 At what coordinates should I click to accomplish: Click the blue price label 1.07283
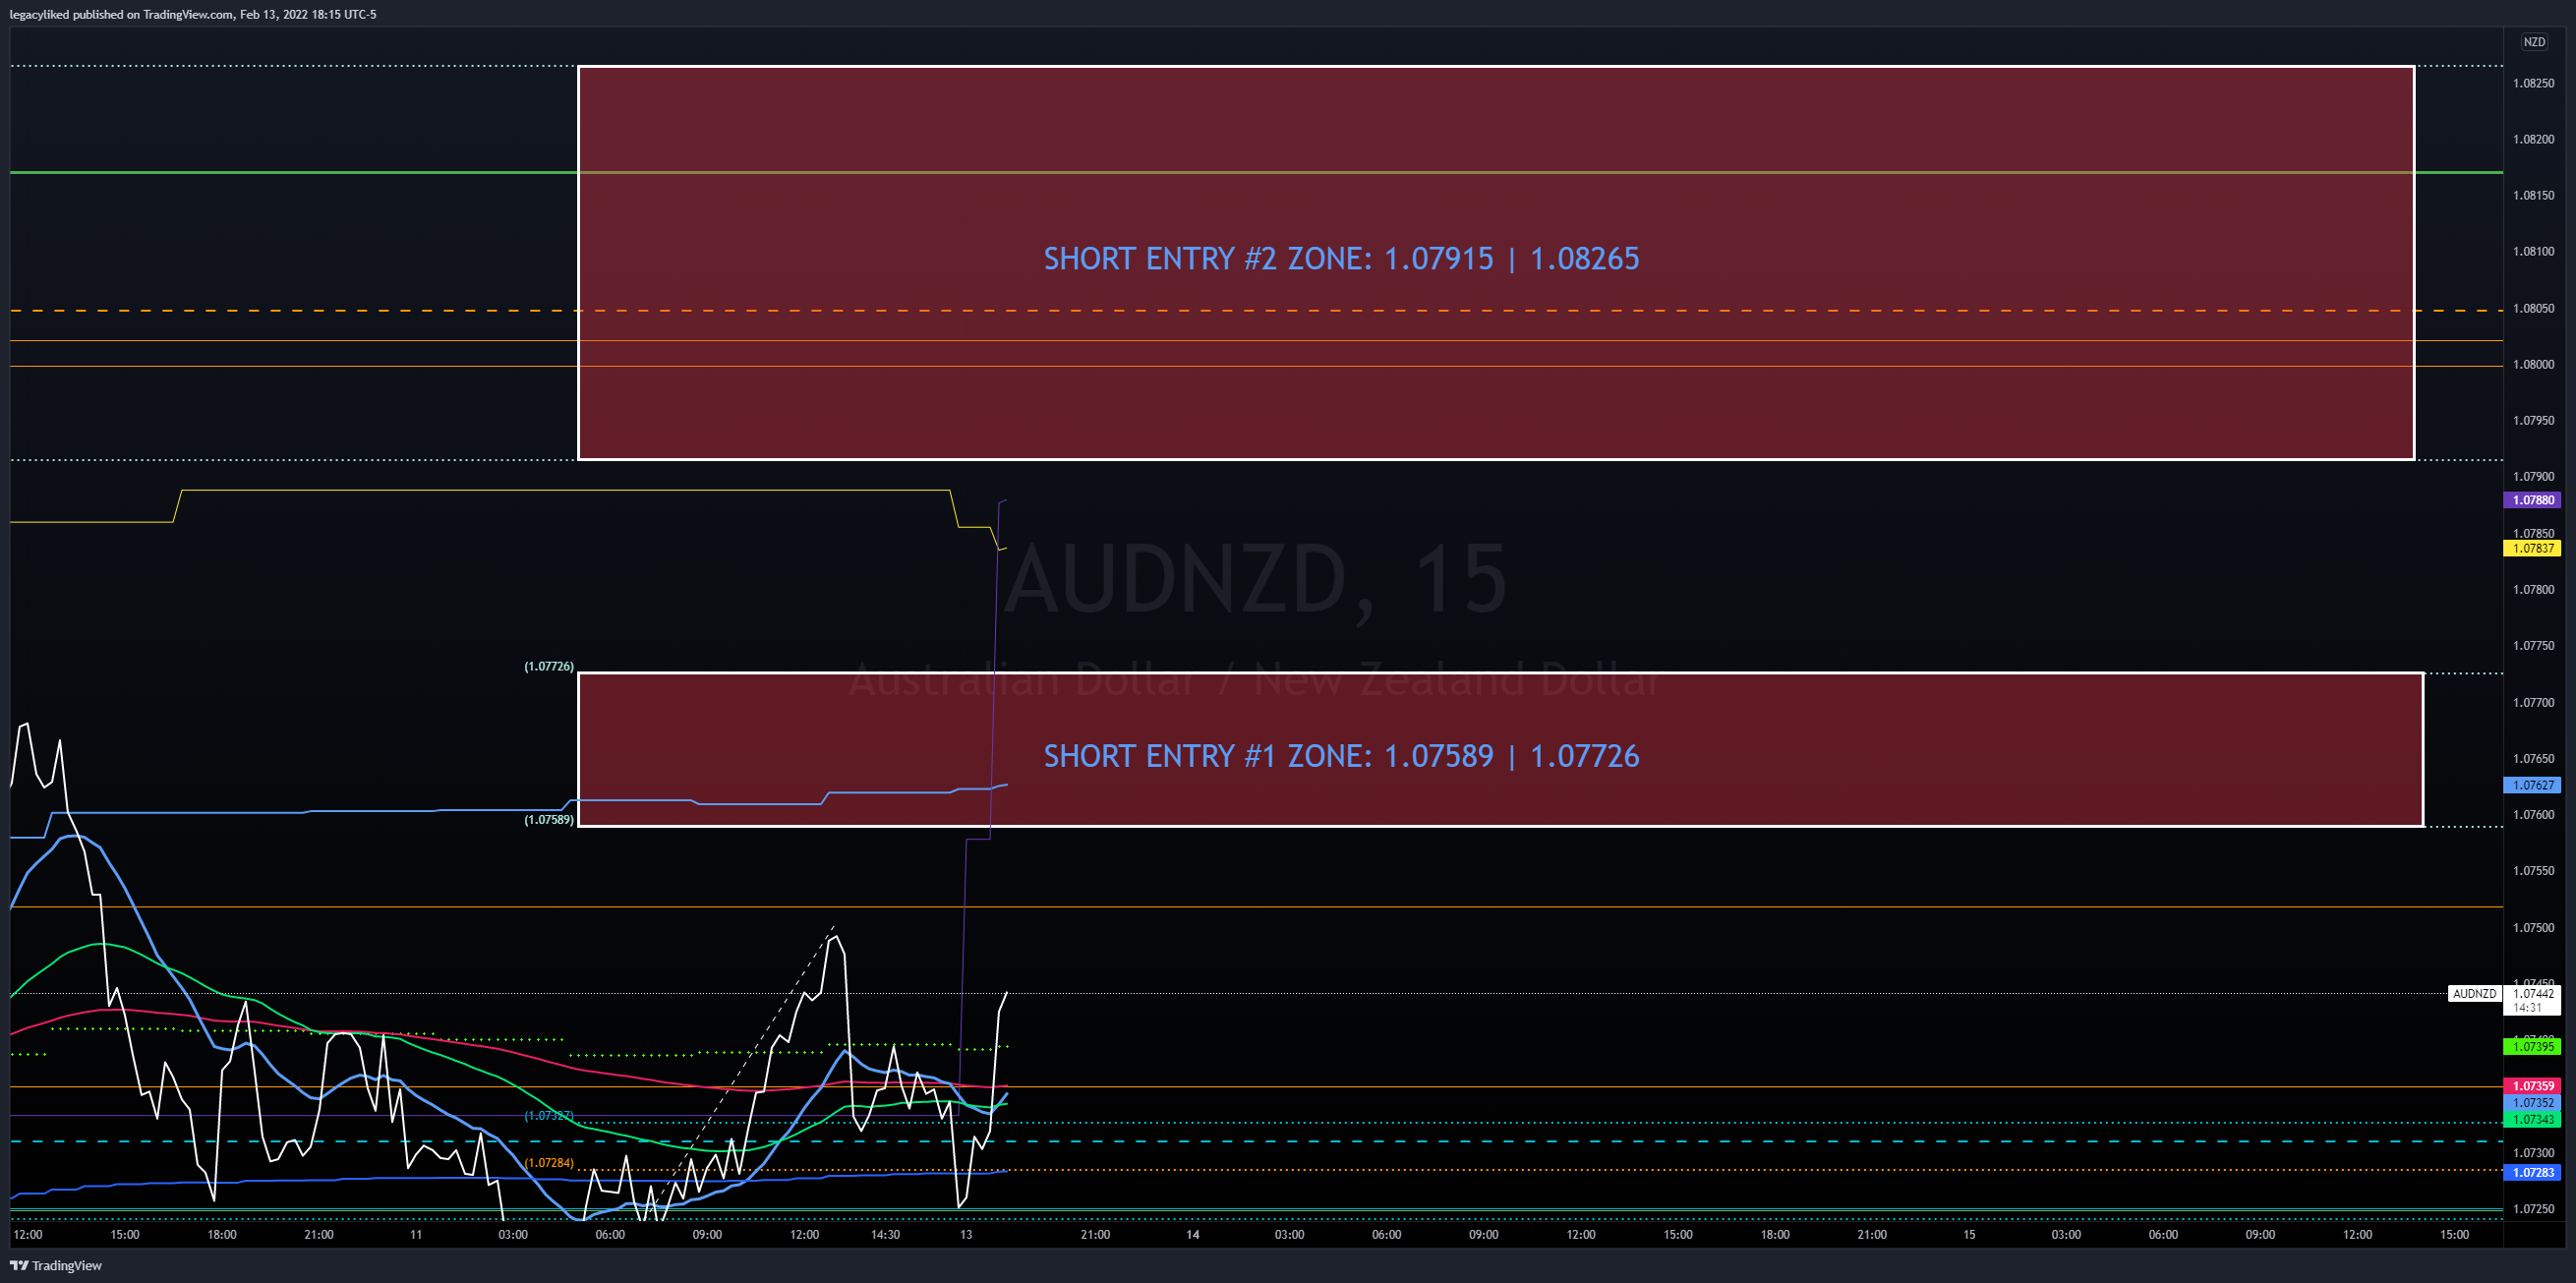point(2533,1173)
